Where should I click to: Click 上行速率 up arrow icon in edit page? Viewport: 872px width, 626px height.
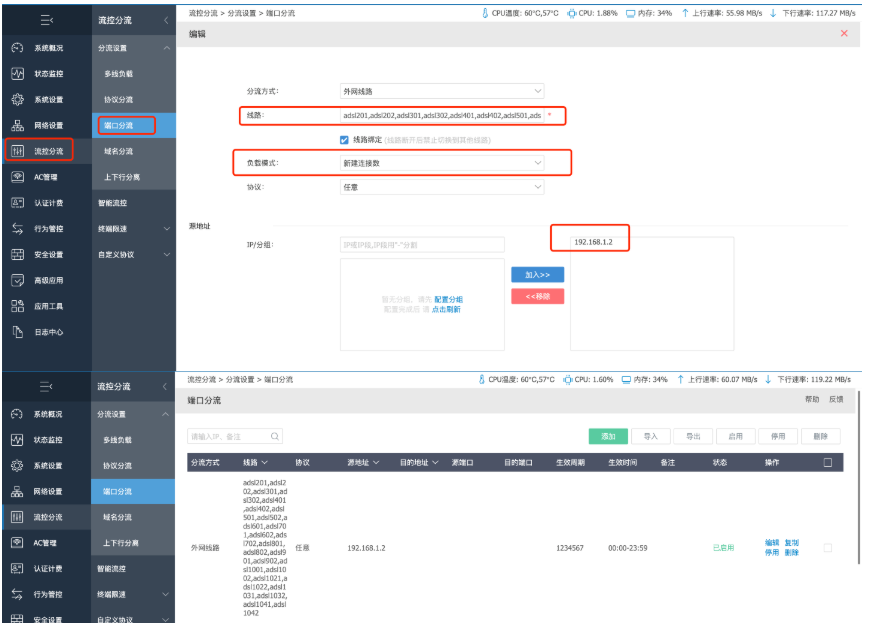pyautogui.click(x=685, y=13)
